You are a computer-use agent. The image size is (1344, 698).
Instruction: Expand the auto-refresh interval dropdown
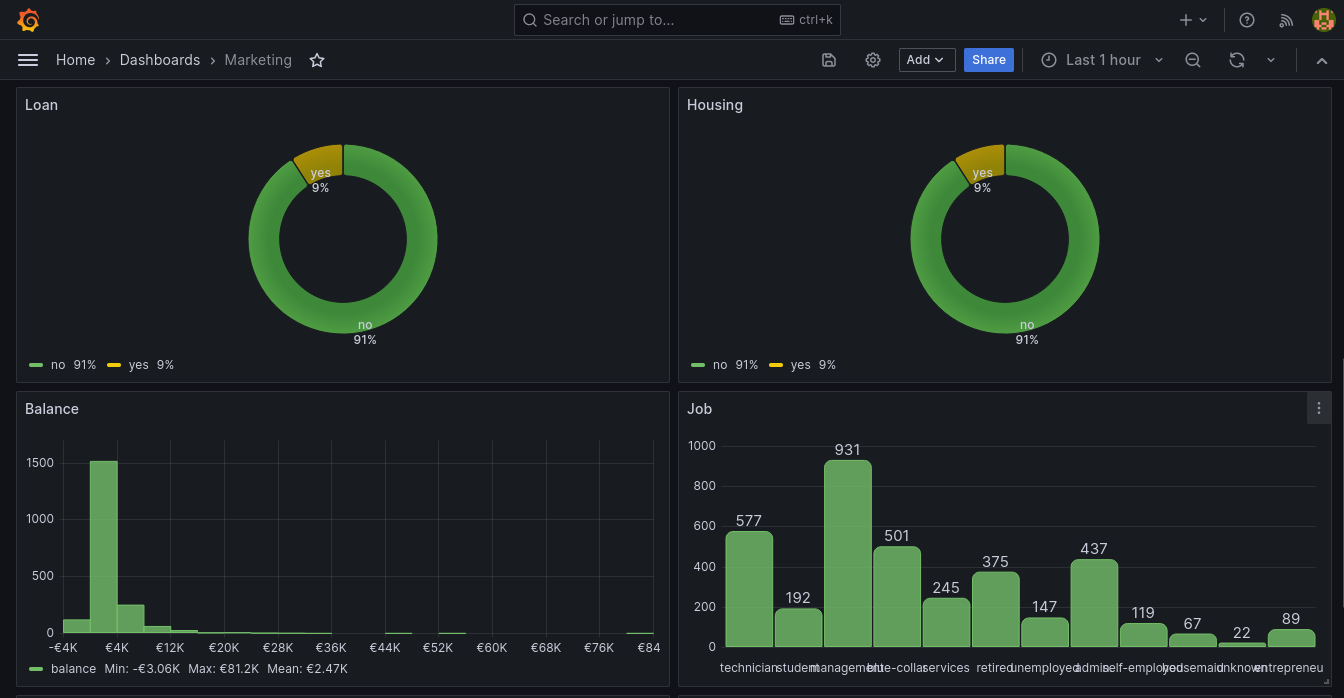point(1270,60)
